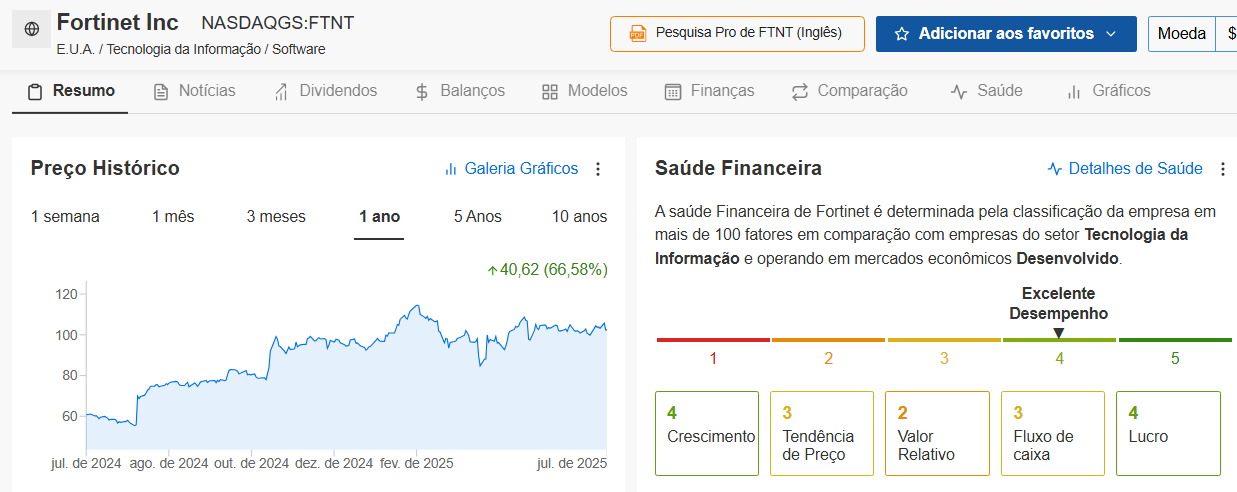1237x492 pixels.
Task: Select the 5 Anos time range
Action: tap(478, 217)
